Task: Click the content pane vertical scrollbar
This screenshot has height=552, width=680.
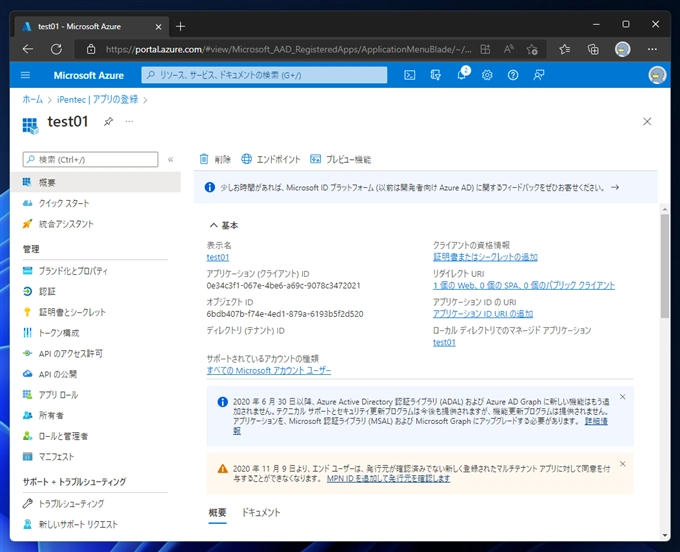Action: [664, 266]
